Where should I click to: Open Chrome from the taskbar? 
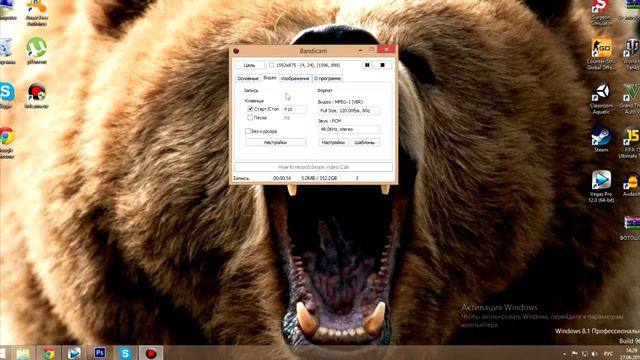point(49,353)
